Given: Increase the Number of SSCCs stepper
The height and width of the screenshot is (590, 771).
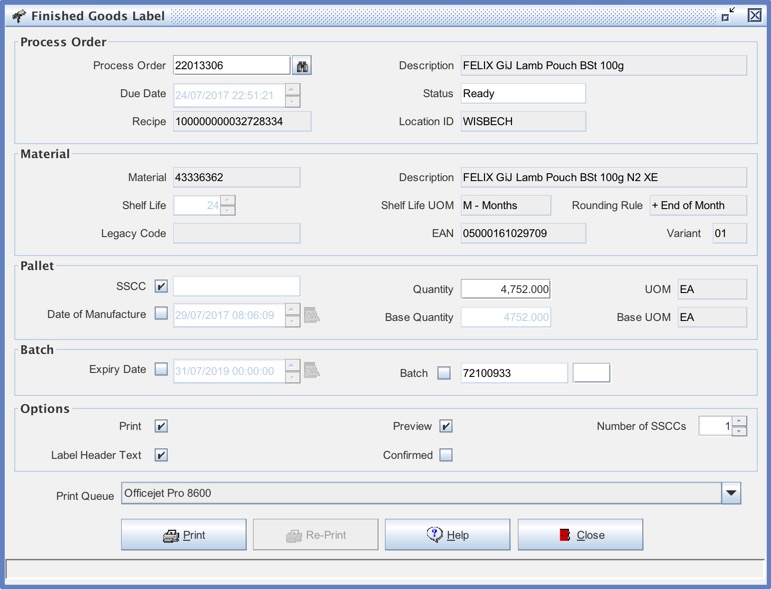Looking at the screenshot, I should (x=739, y=421).
